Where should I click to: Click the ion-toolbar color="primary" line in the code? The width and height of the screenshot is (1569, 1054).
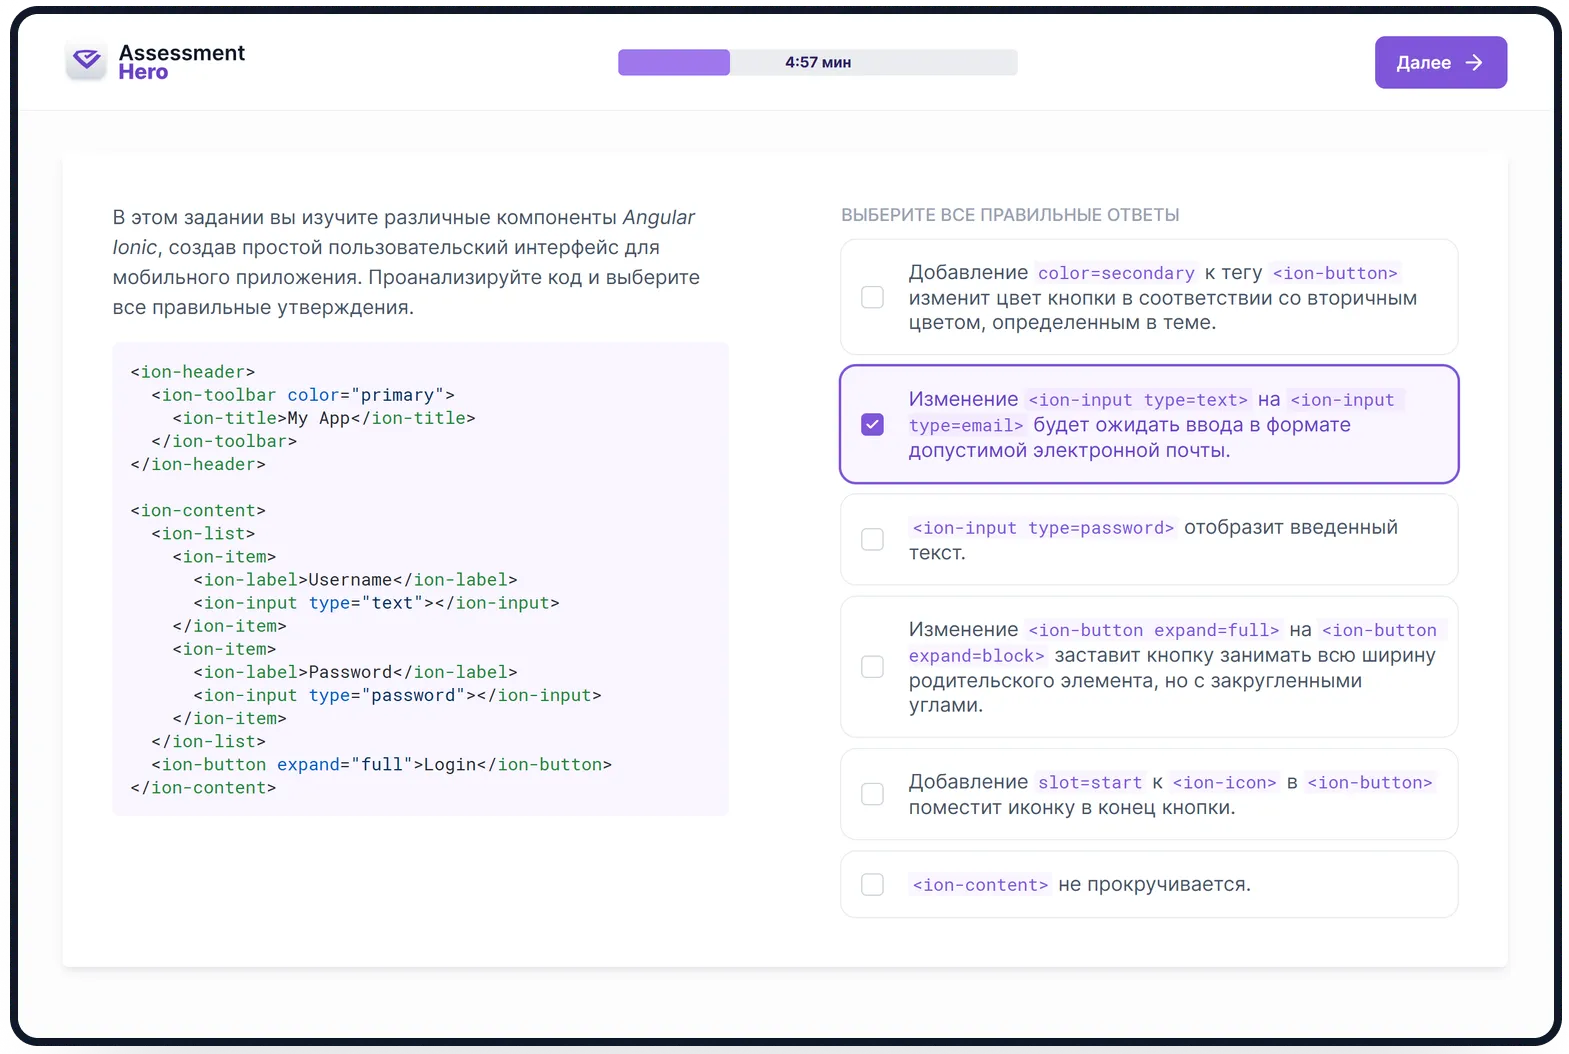click(x=302, y=395)
